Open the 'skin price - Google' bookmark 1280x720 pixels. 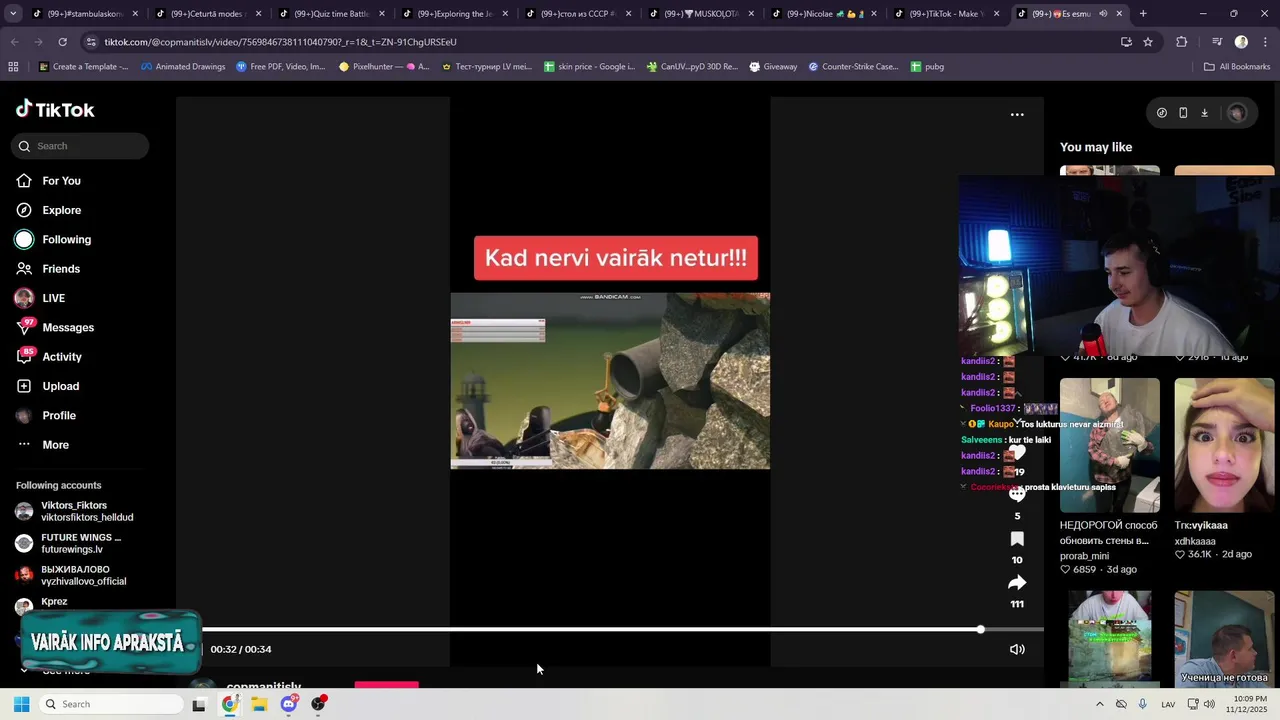(589, 67)
